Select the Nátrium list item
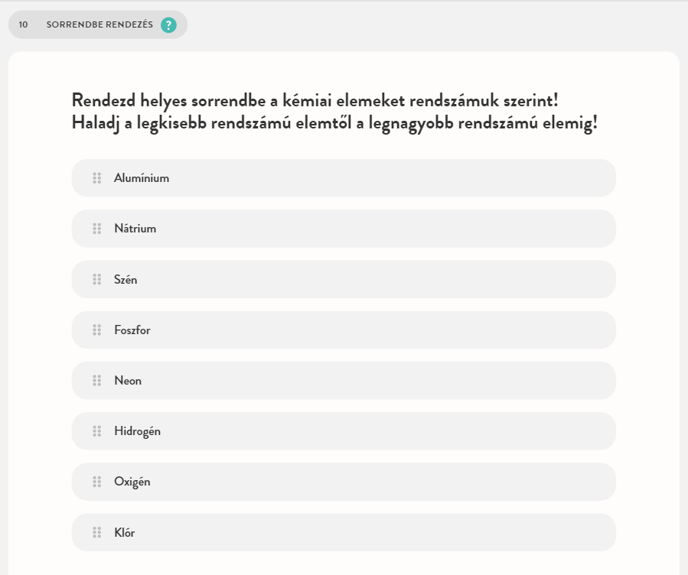Image resolution: width=688 pixels, height=575 pixels. (343, 229)
